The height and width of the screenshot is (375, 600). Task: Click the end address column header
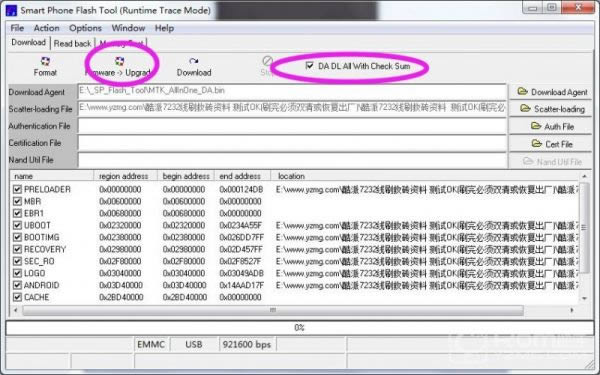242,176
